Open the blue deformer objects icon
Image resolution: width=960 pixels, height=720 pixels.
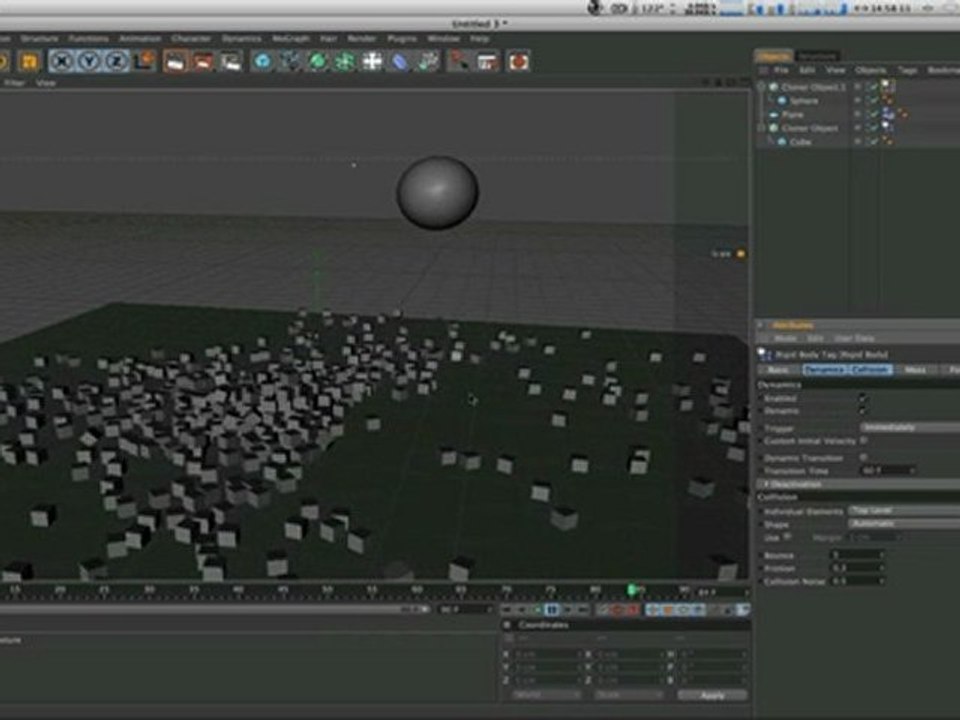[400, 61]
